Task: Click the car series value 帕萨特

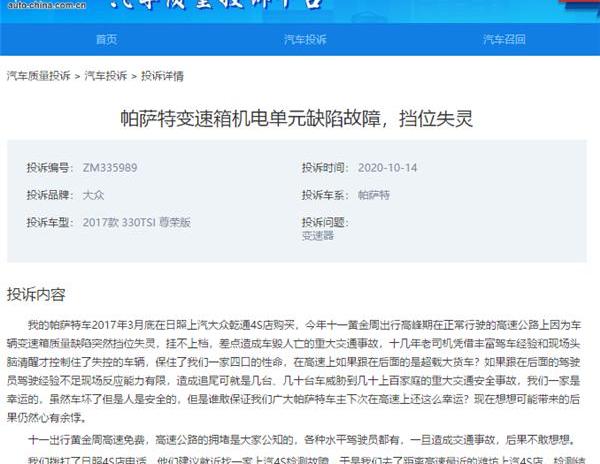Action: 374,195
